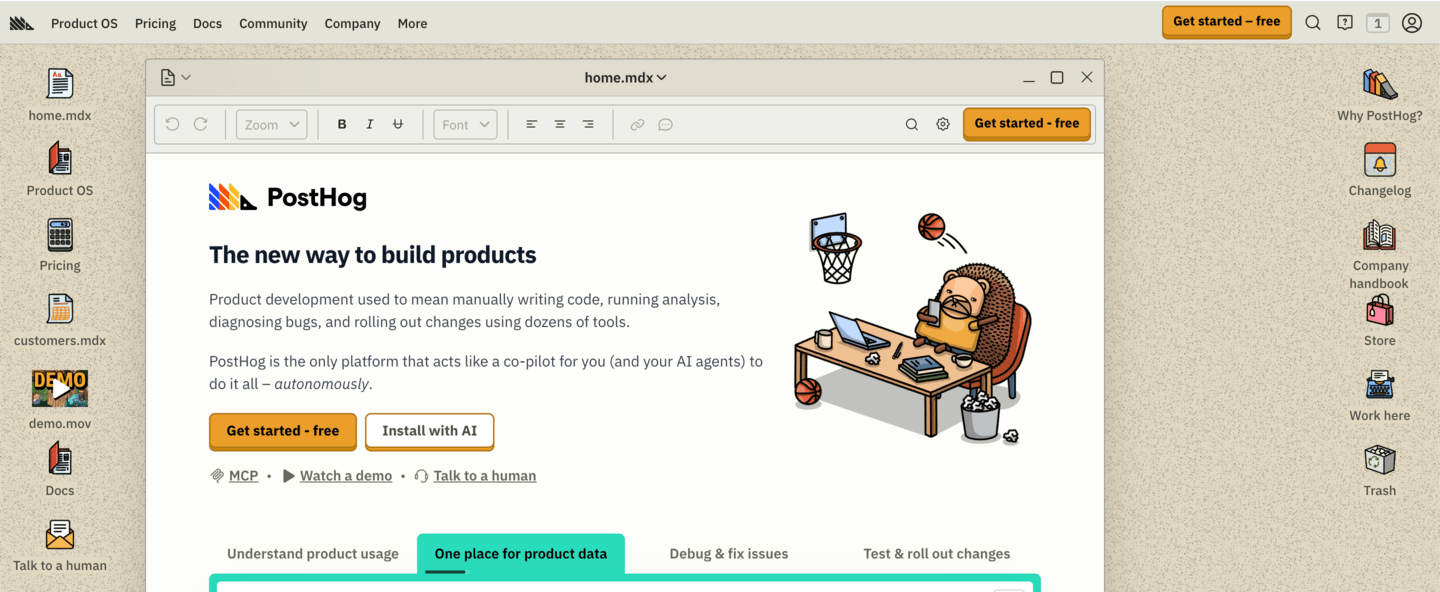The height and width of the screenshot is (592, 1440).
Task: Open the Company menu
Action: click(x=352, y=23)
